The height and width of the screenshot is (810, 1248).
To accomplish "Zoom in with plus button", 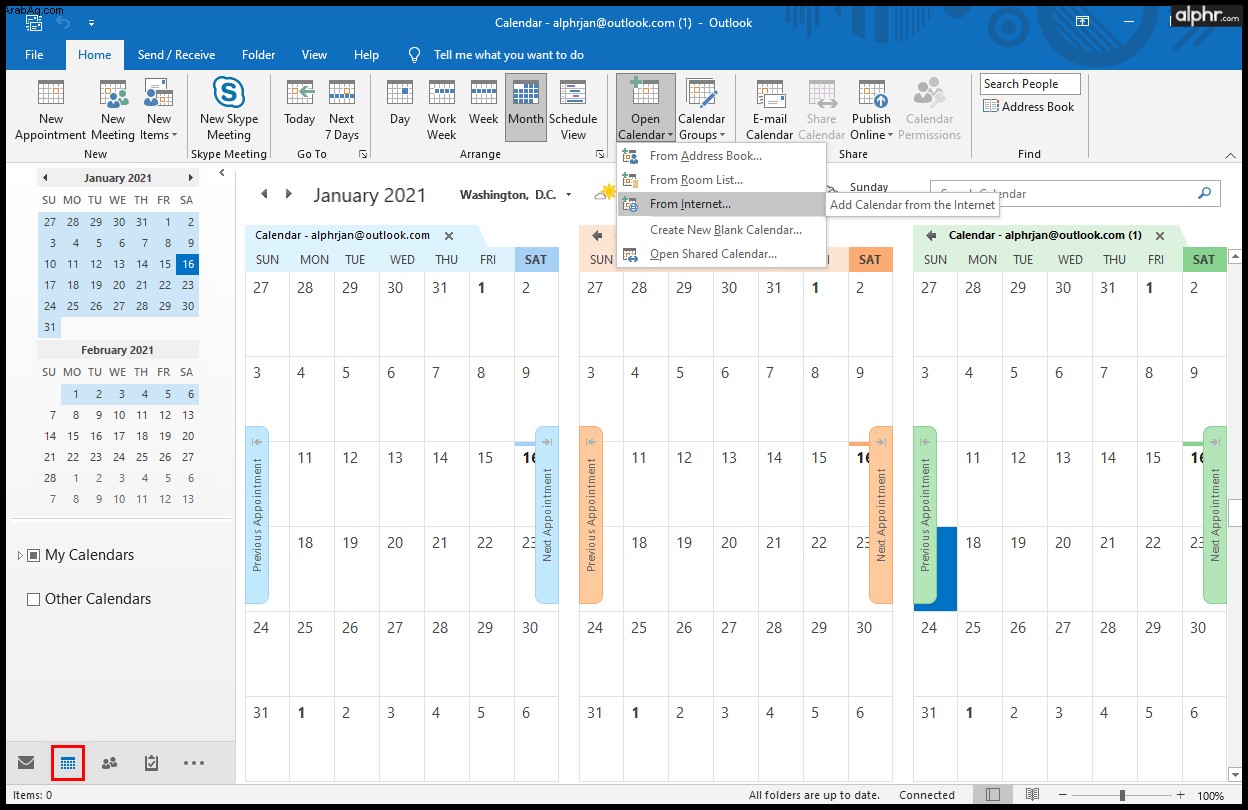I will [x=1181, y=795].
